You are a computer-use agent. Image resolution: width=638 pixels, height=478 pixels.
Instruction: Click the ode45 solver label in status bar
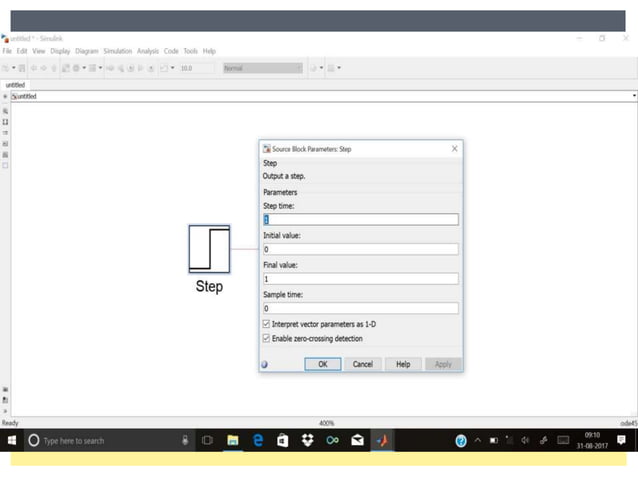click(629, 423)
